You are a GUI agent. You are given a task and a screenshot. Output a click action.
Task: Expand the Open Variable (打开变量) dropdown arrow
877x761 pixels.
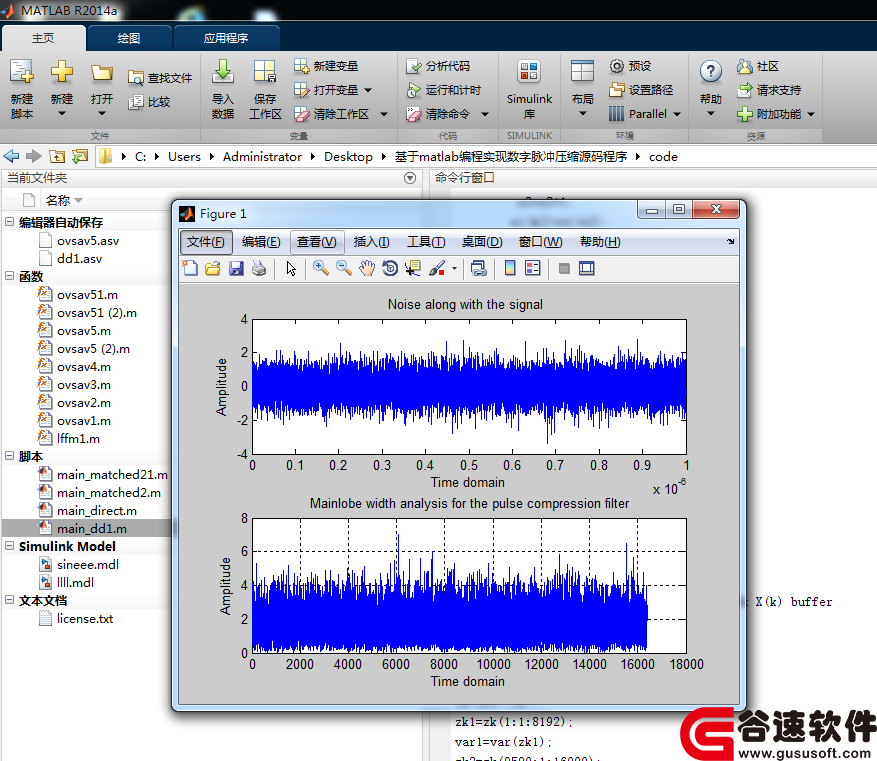[x=368, y=90]
